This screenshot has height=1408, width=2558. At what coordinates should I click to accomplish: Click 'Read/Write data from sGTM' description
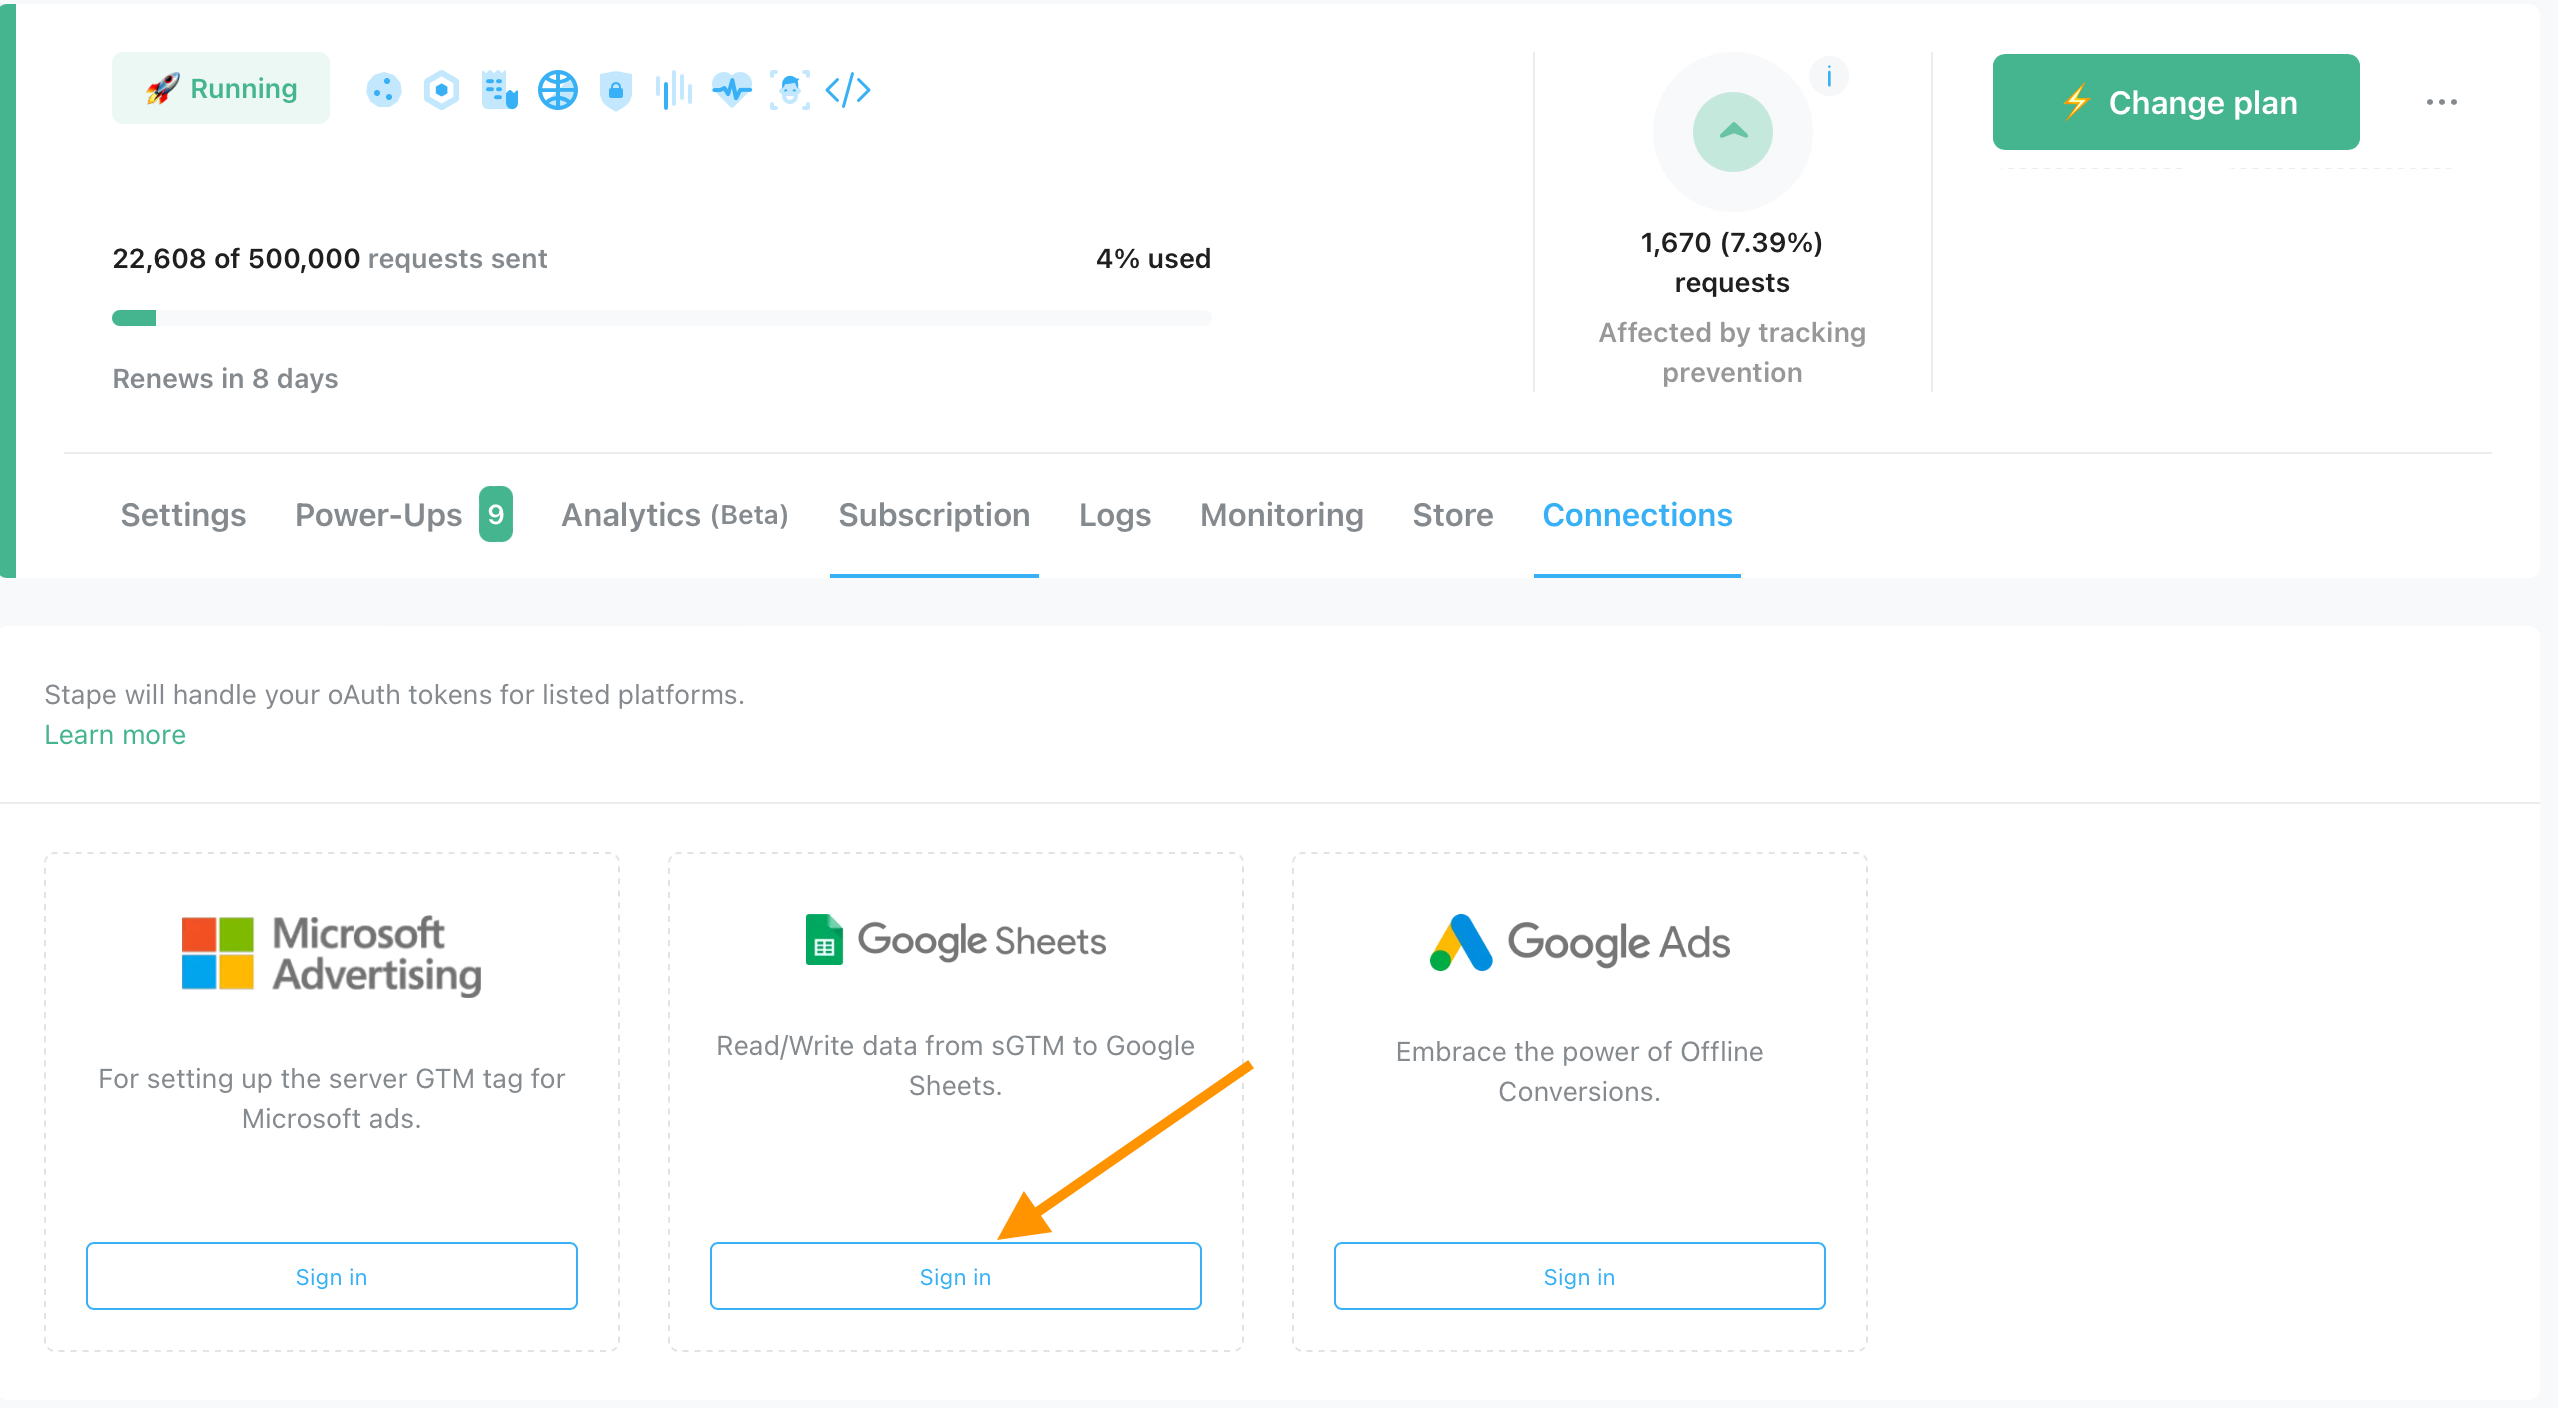tap(956, 1065)
